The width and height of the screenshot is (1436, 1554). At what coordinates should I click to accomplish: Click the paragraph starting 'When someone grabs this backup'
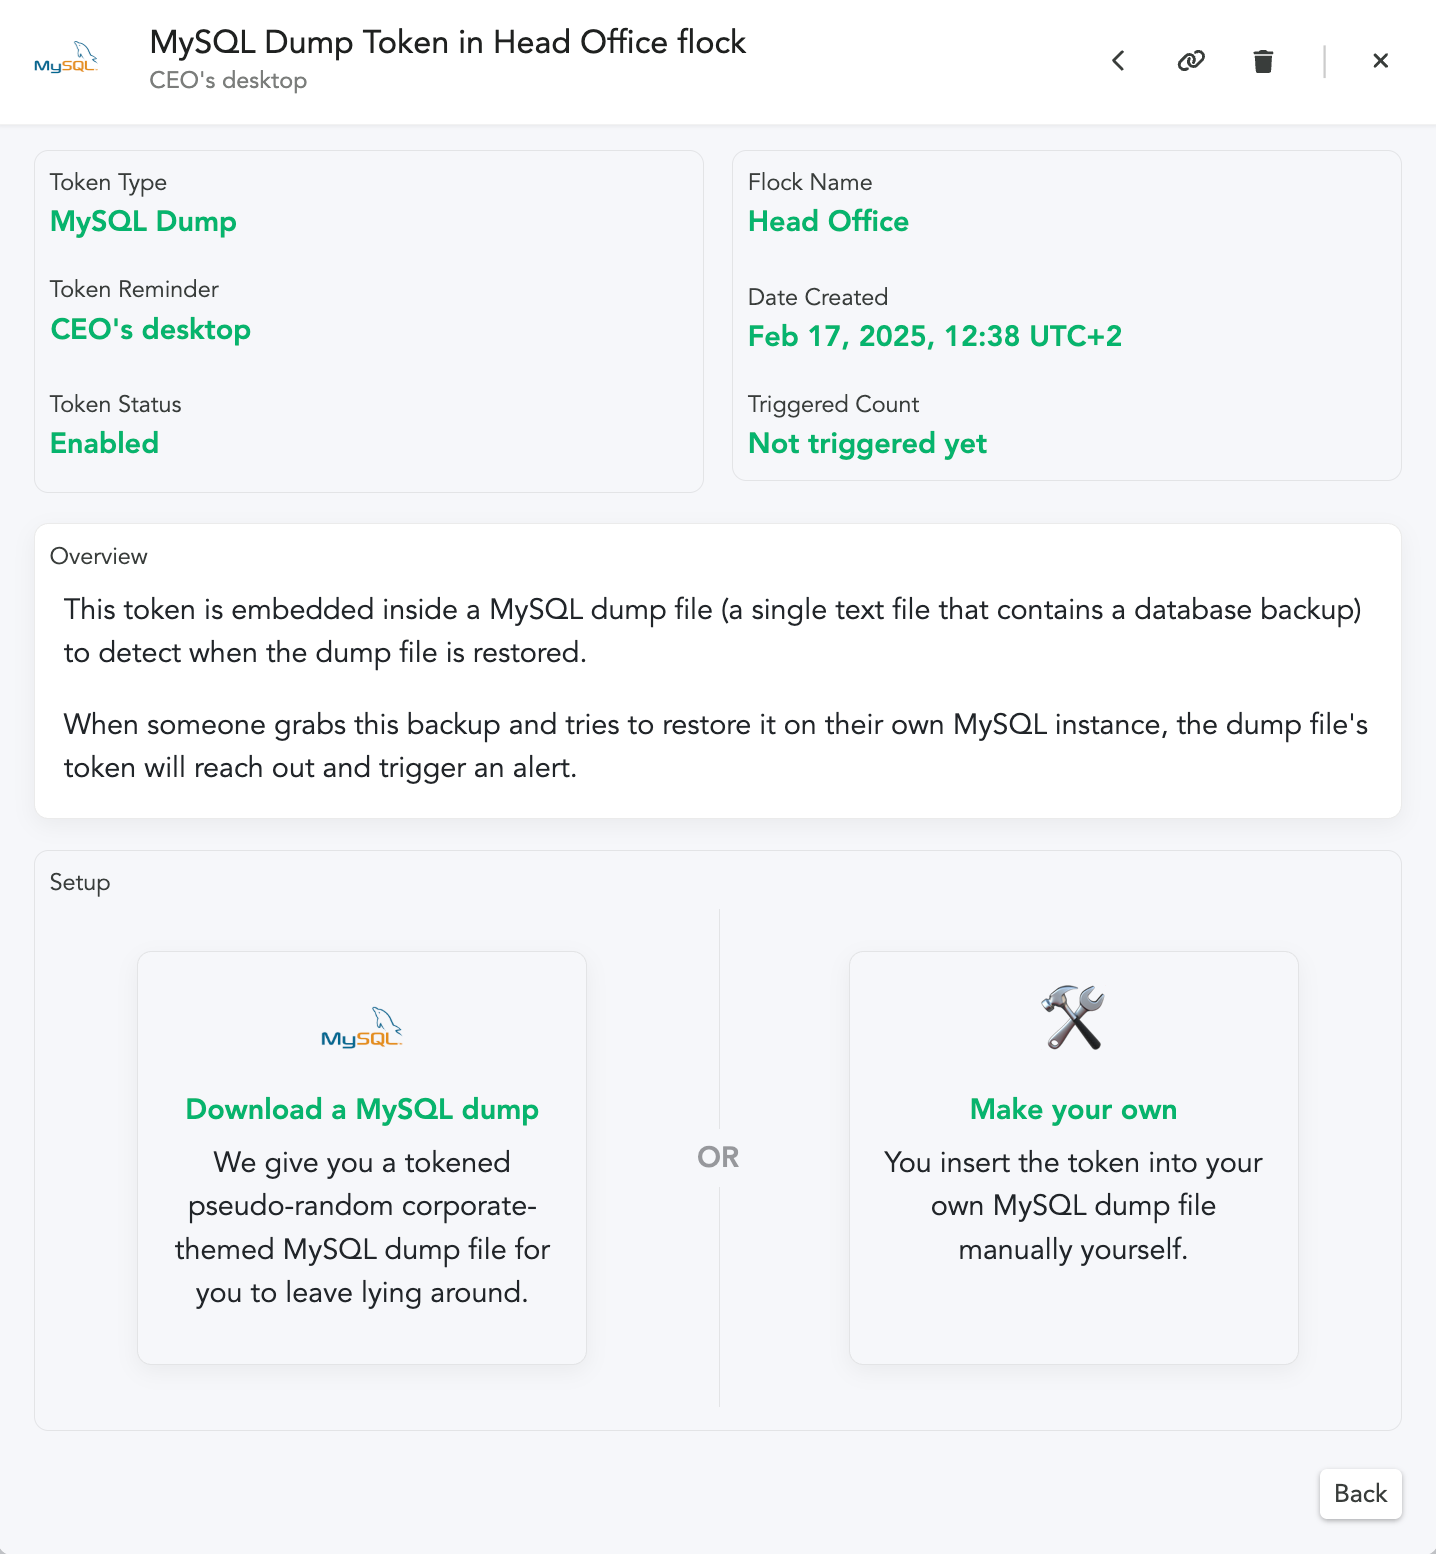pos(715,746)
